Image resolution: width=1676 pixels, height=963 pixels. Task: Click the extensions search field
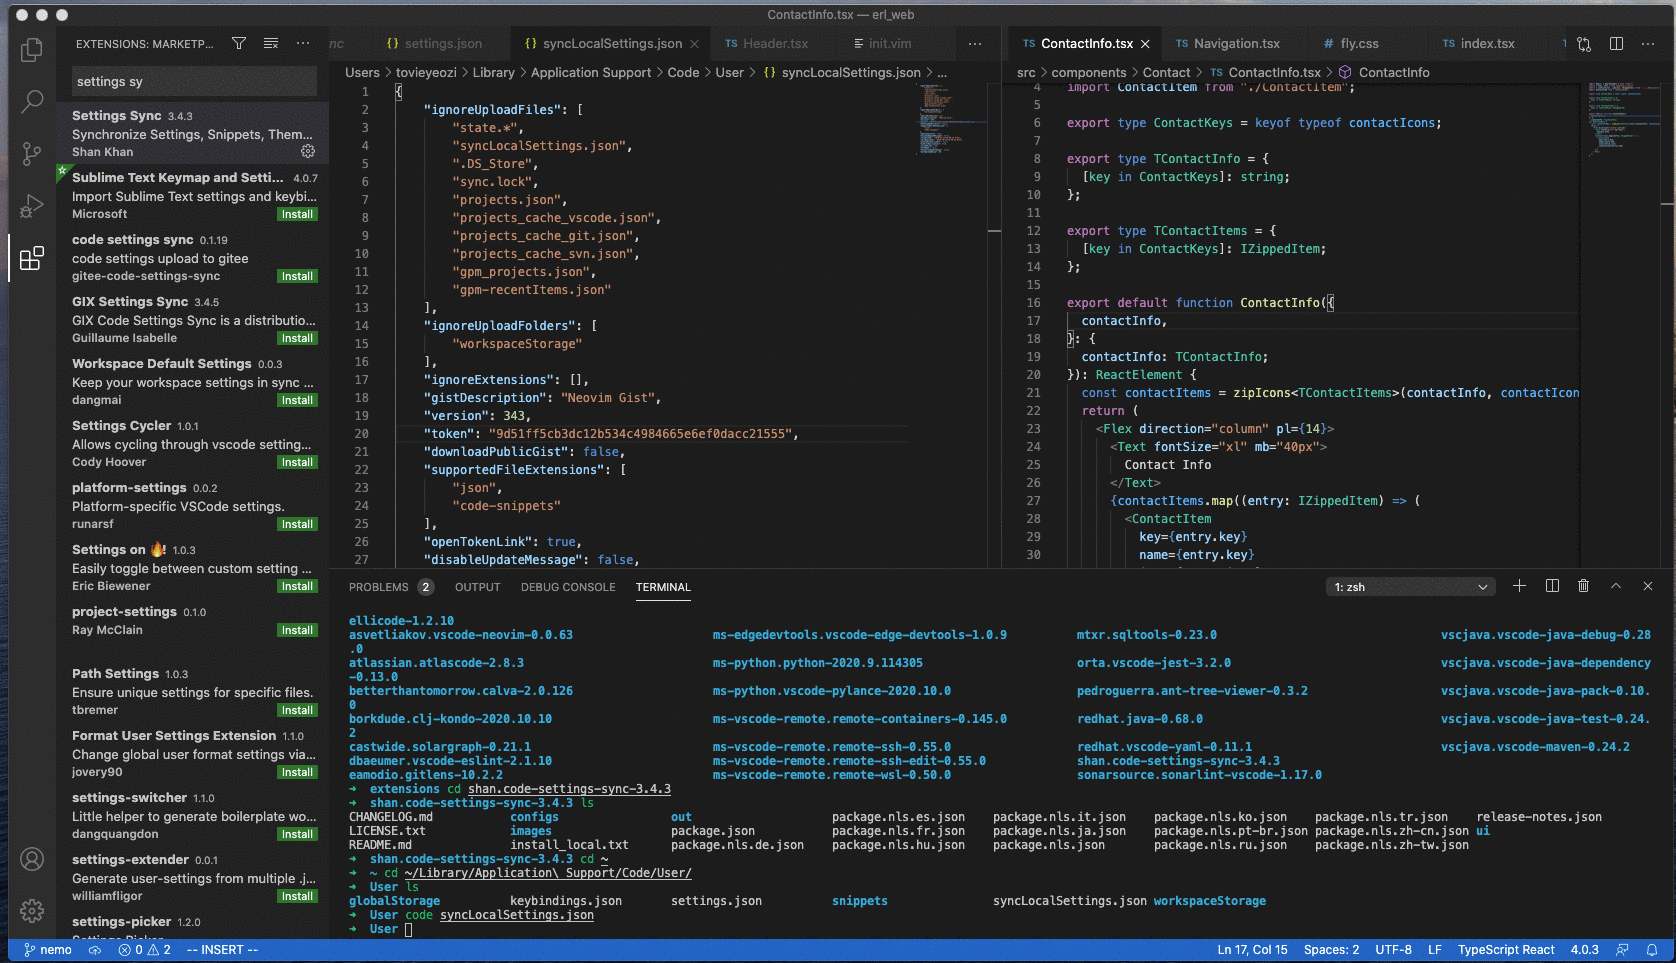click(194, 81)
